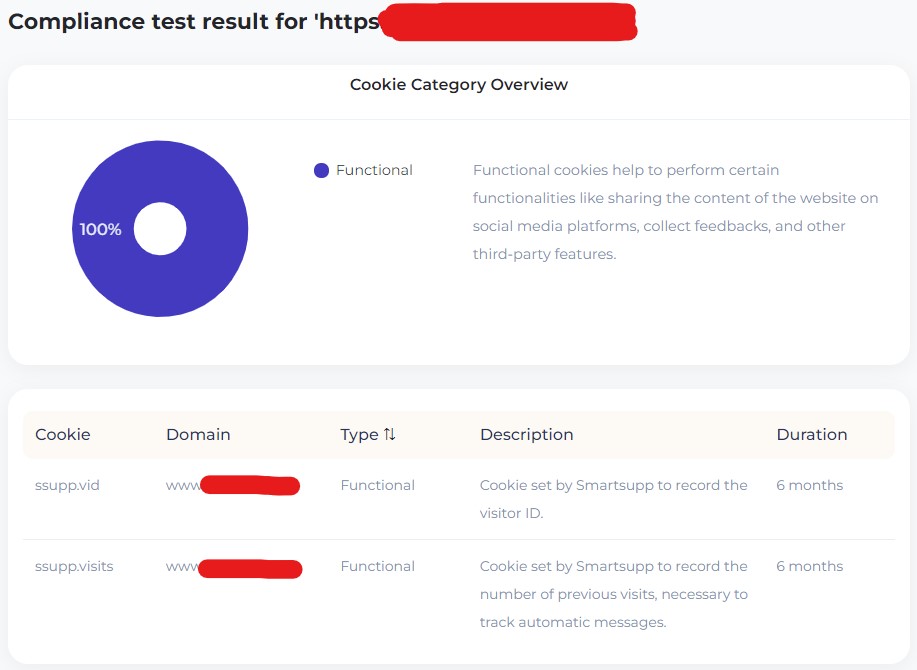Click the Cookie column header

point(63,435)
